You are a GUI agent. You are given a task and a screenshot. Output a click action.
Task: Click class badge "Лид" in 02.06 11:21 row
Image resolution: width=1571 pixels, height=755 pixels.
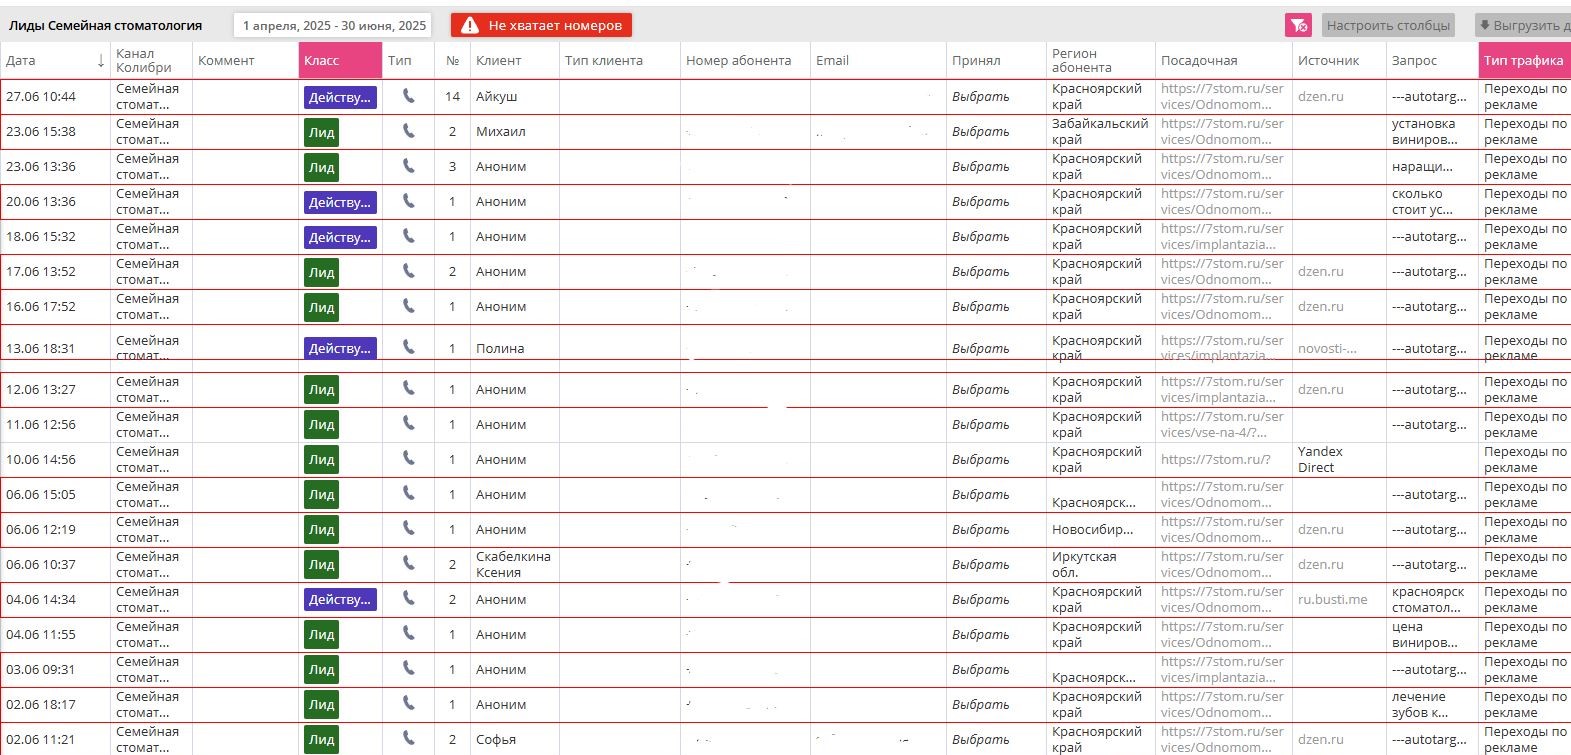(x=321, y=740)
